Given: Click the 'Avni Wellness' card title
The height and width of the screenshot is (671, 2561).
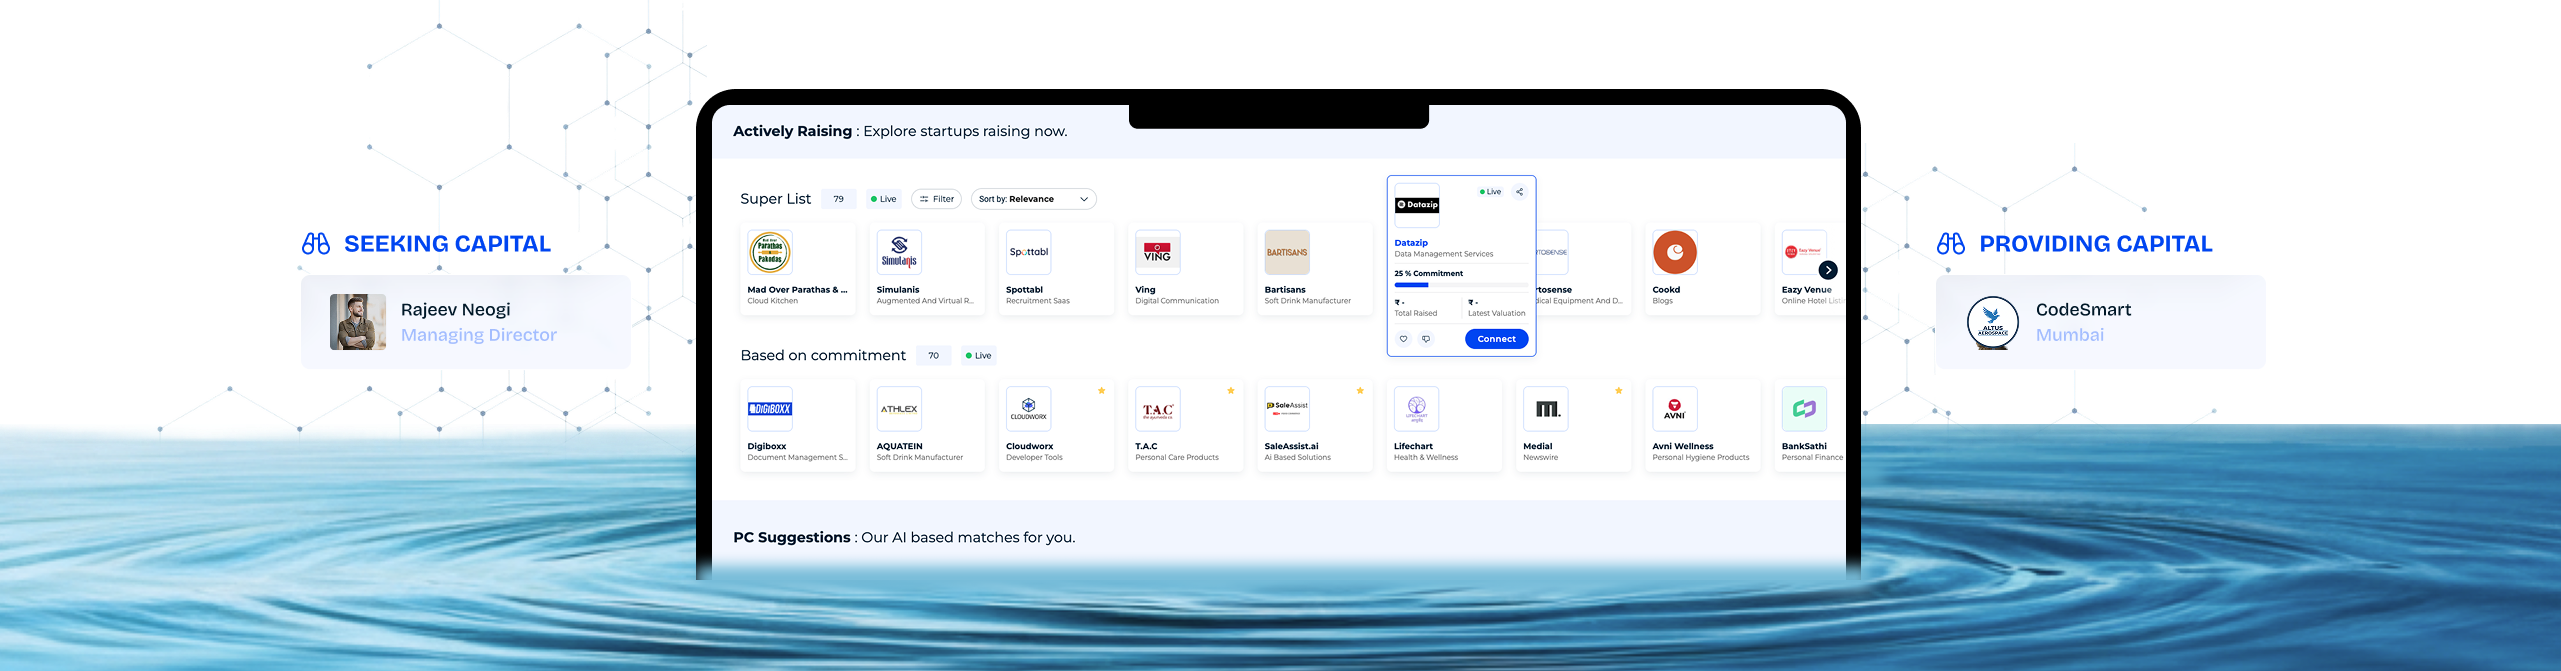Looking at the screenshot, I should tap(1683, 447).
